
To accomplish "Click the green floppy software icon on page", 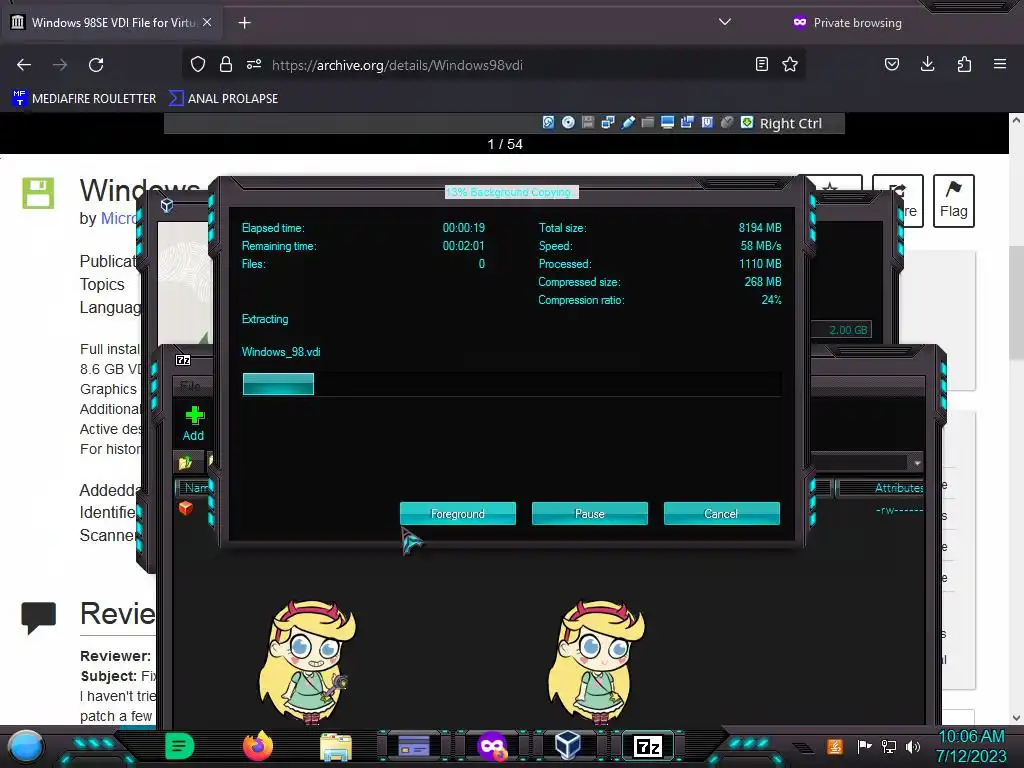I will point(38,193).
